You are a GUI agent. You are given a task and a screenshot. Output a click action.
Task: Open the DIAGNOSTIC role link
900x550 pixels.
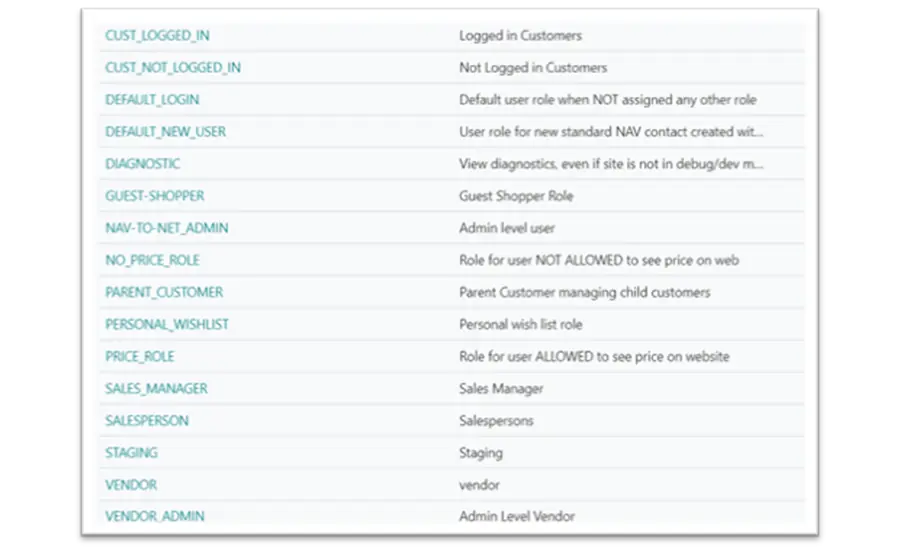[142, 164]
